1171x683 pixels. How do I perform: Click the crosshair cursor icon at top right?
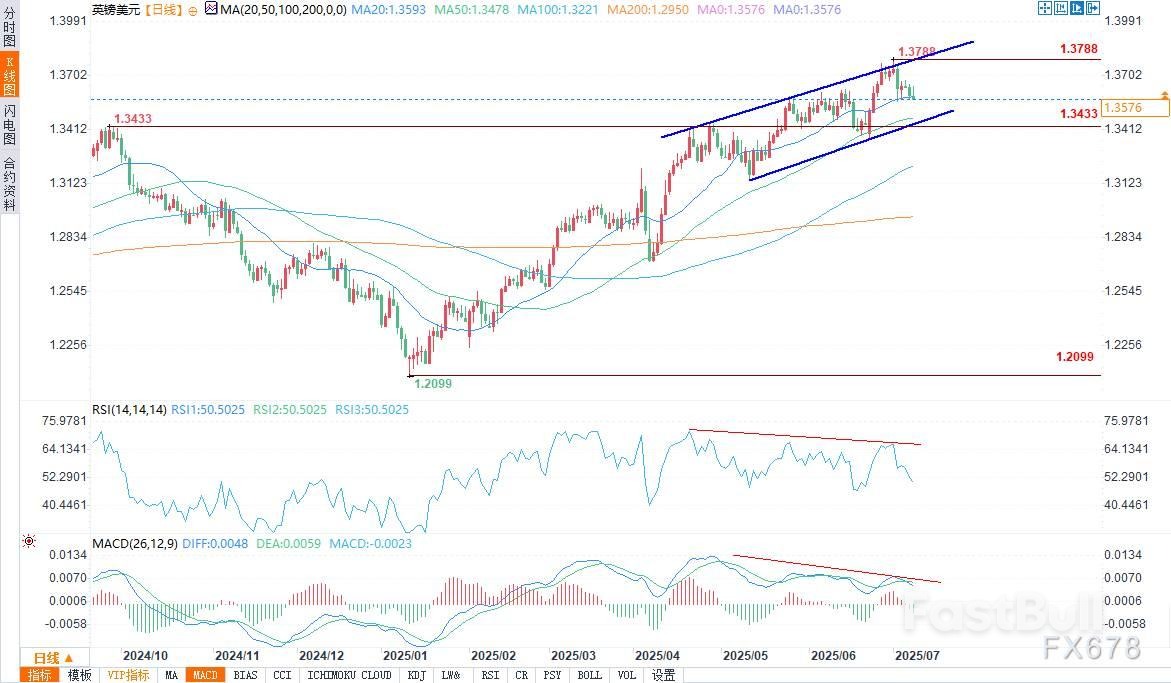pos(1044,9)
